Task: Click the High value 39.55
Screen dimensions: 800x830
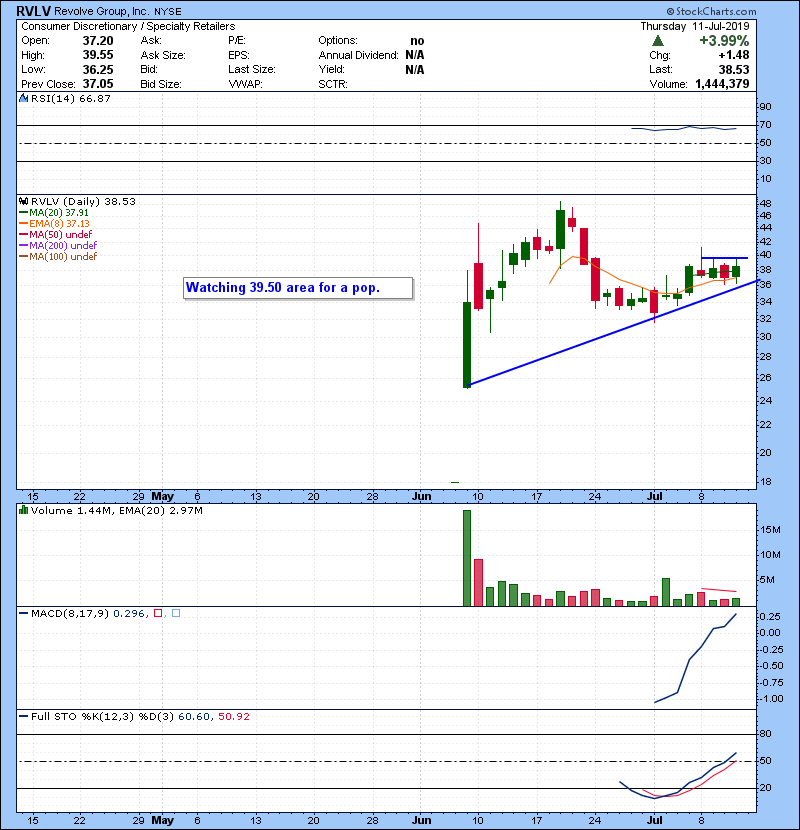Action: 98,55
